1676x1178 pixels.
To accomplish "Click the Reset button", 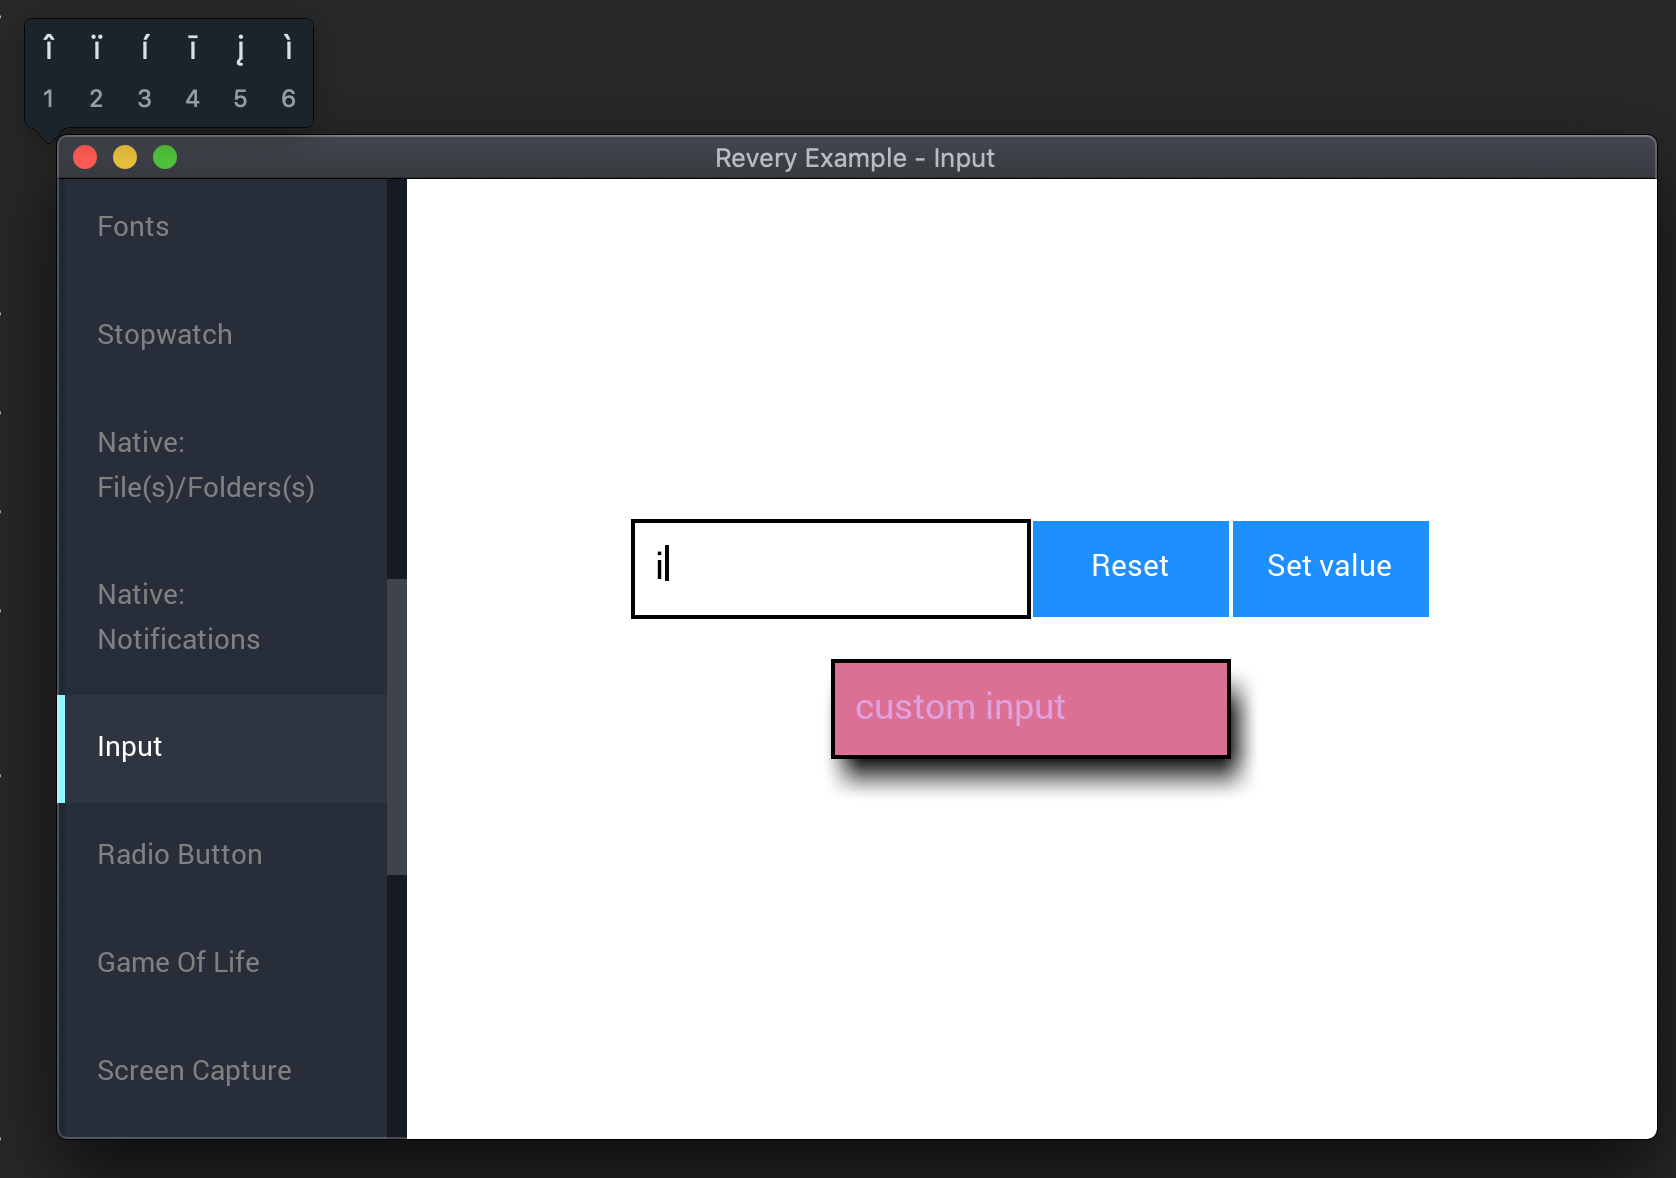I will (1130, 568).
